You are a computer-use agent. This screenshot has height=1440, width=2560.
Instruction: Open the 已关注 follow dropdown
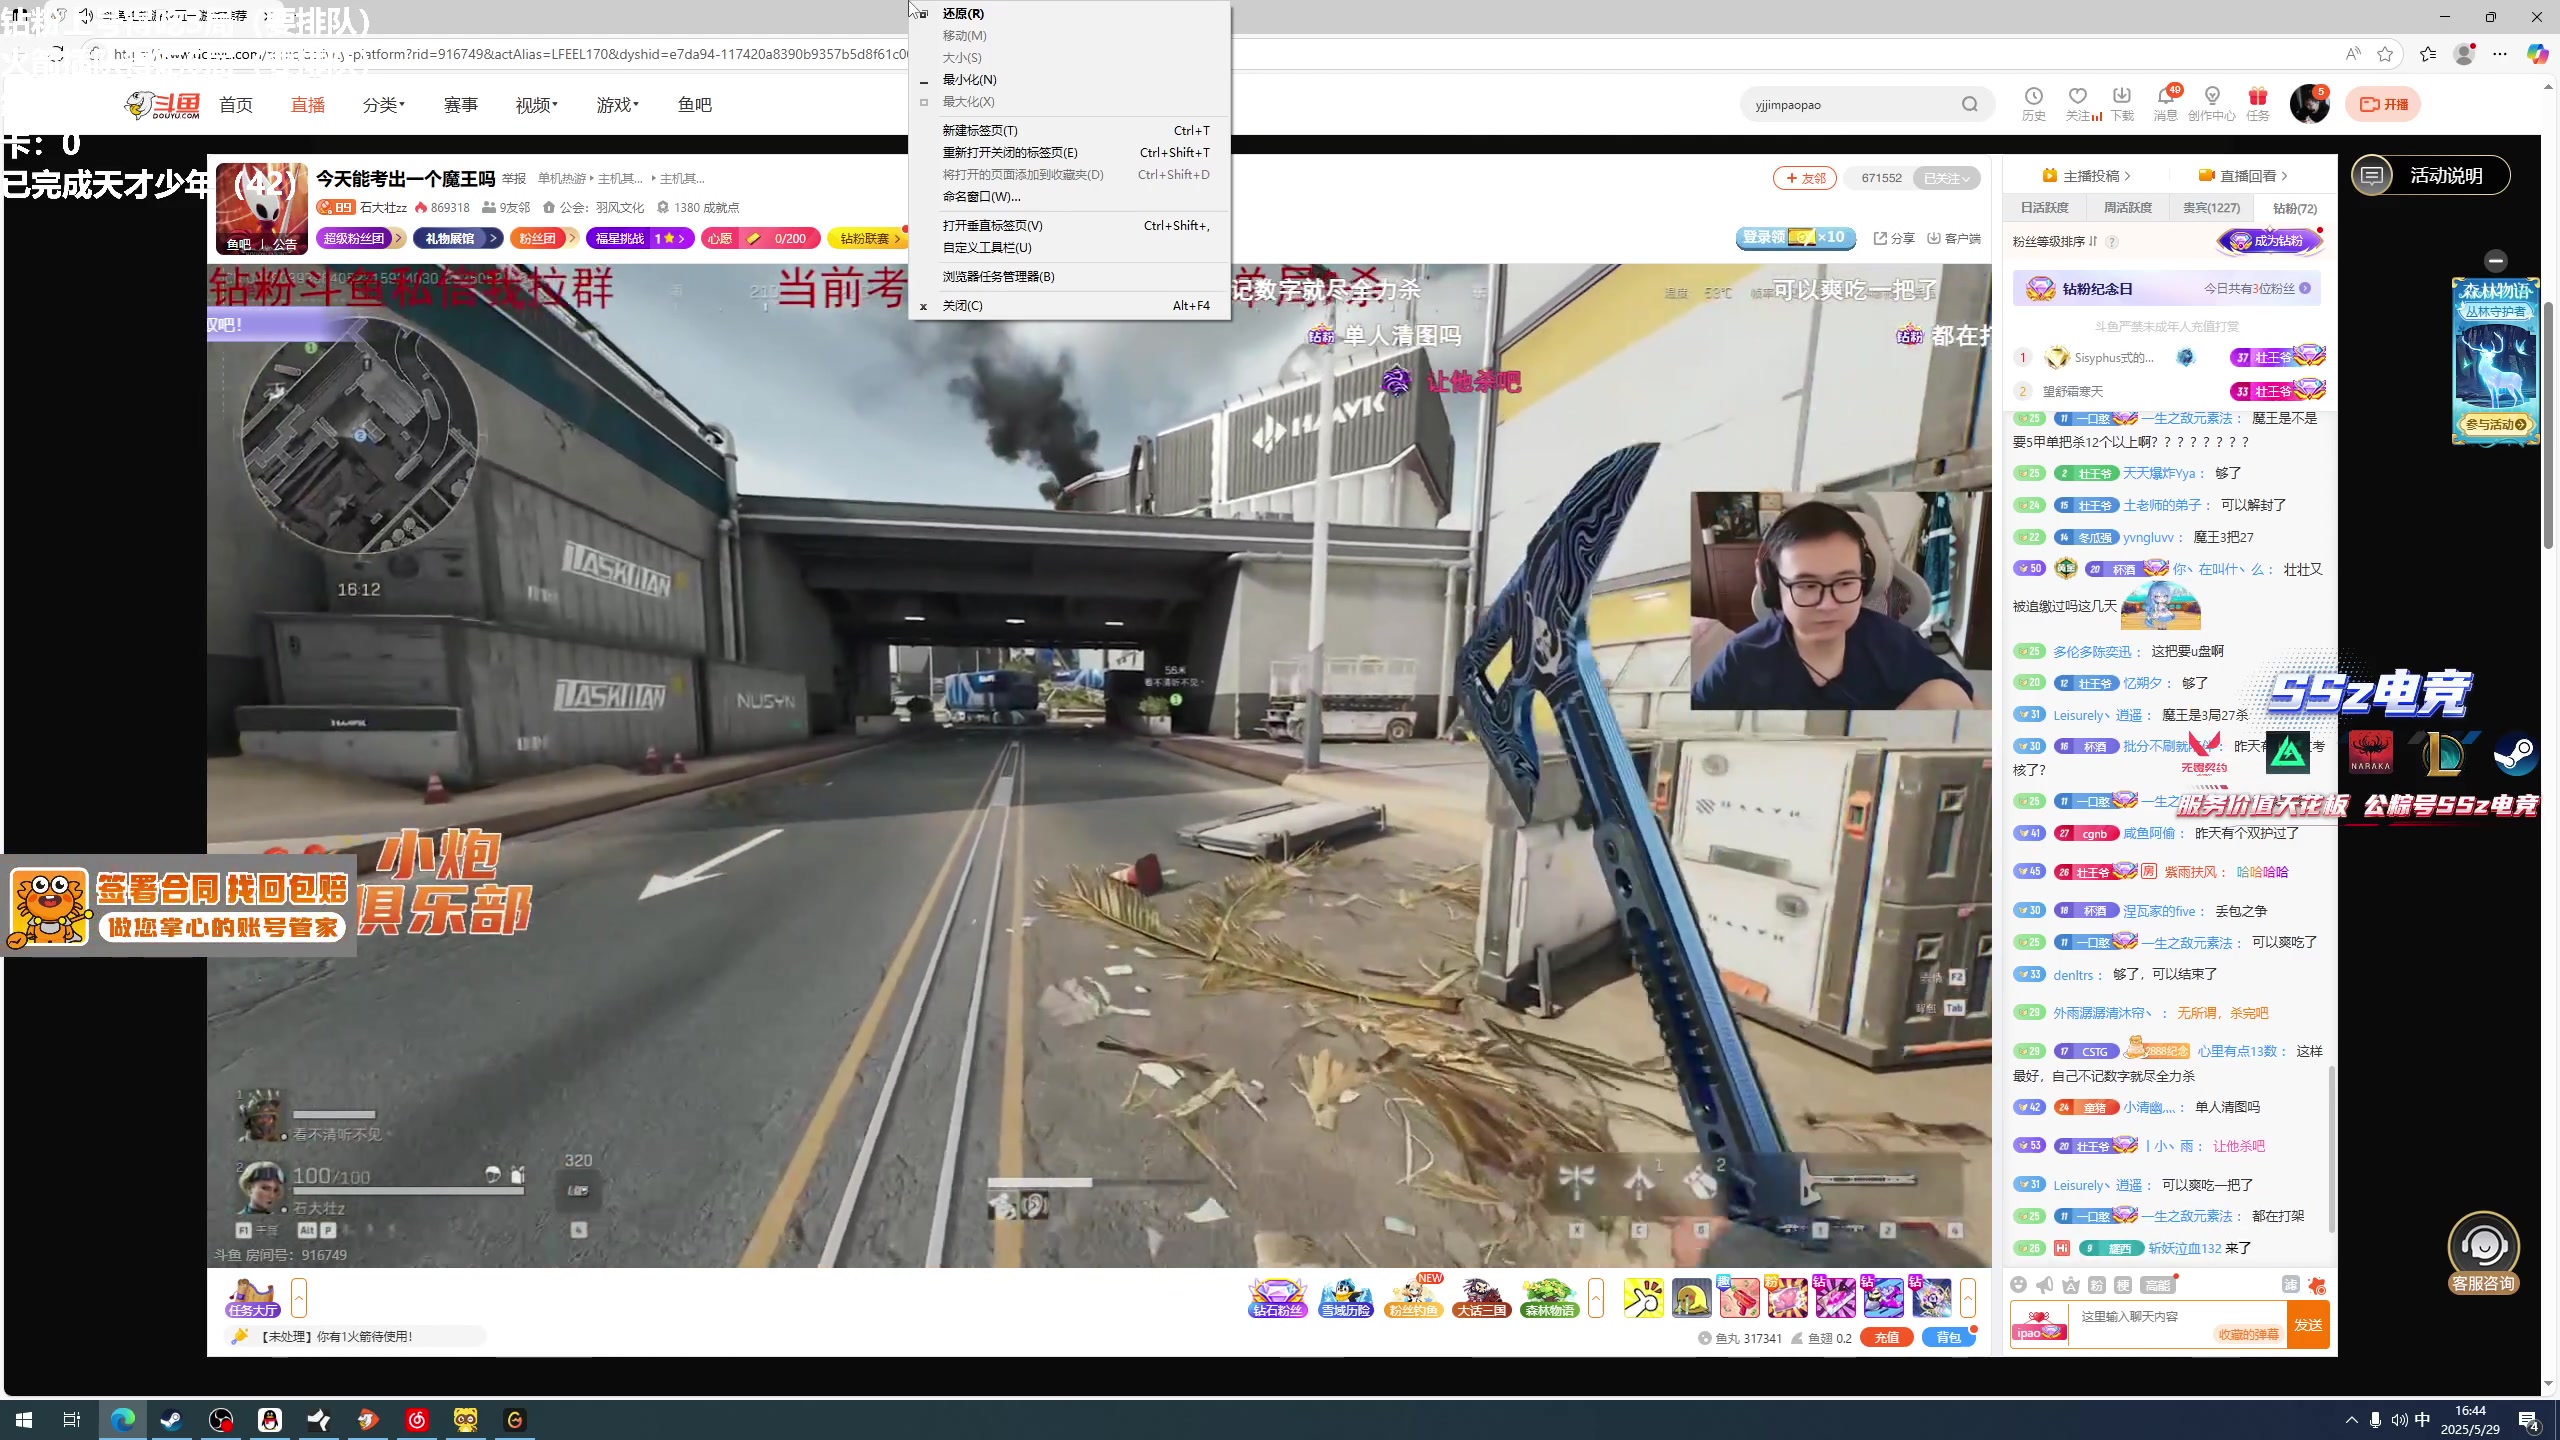1946,178
